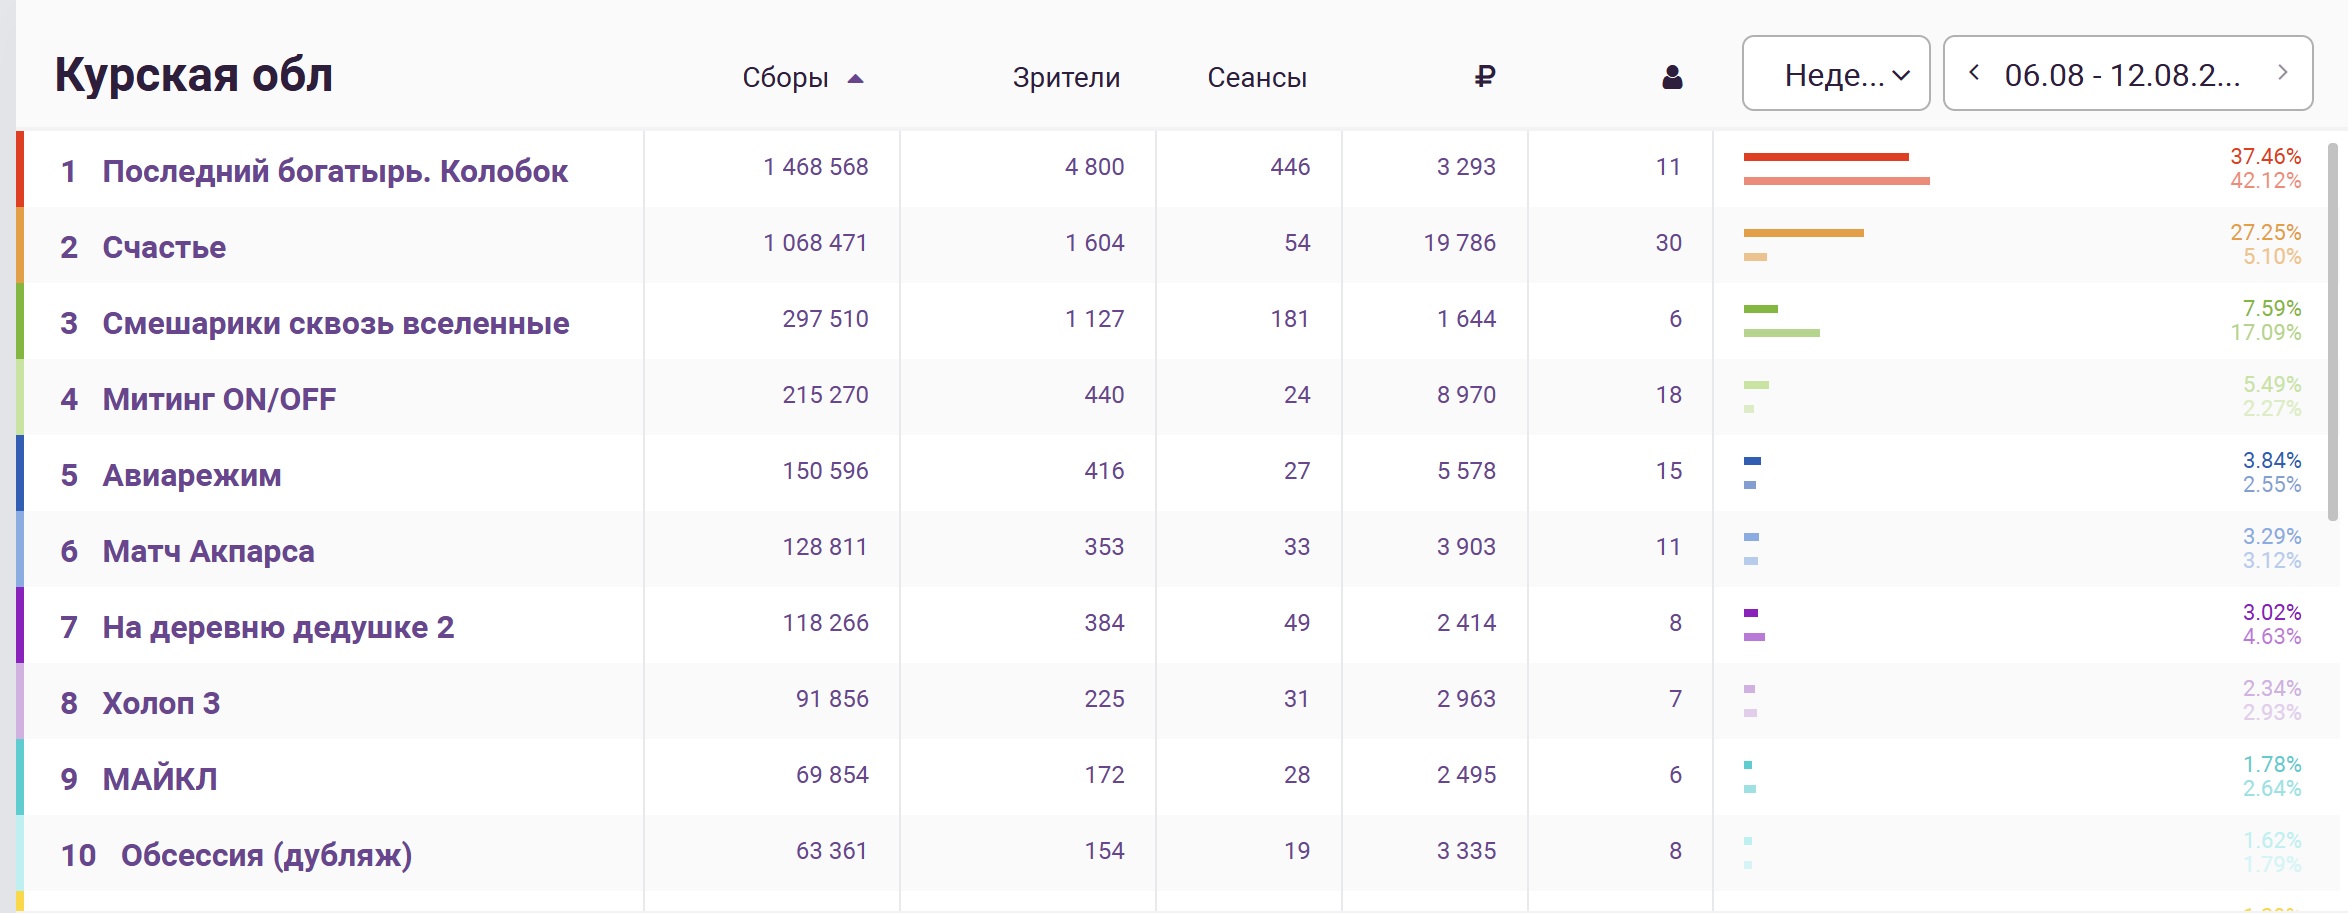This screenshot has width=2348, height=913.
Task: Go to next week with right arrow
Action: (x=2283, y=73)
